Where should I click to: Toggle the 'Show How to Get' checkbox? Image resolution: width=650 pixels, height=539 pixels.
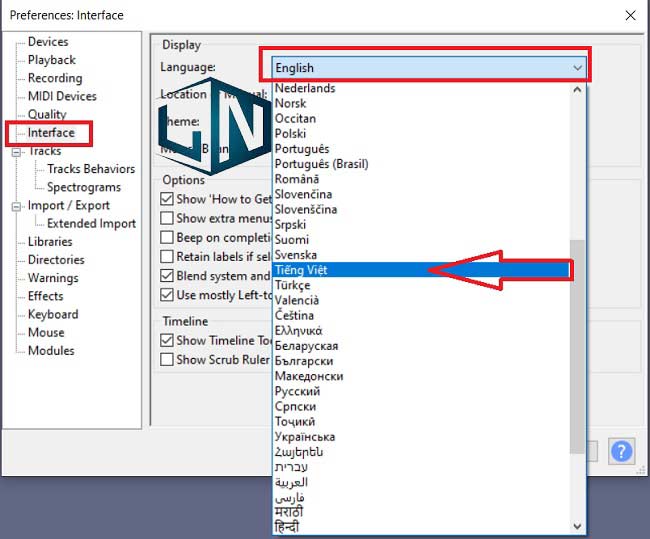point(168,199)
